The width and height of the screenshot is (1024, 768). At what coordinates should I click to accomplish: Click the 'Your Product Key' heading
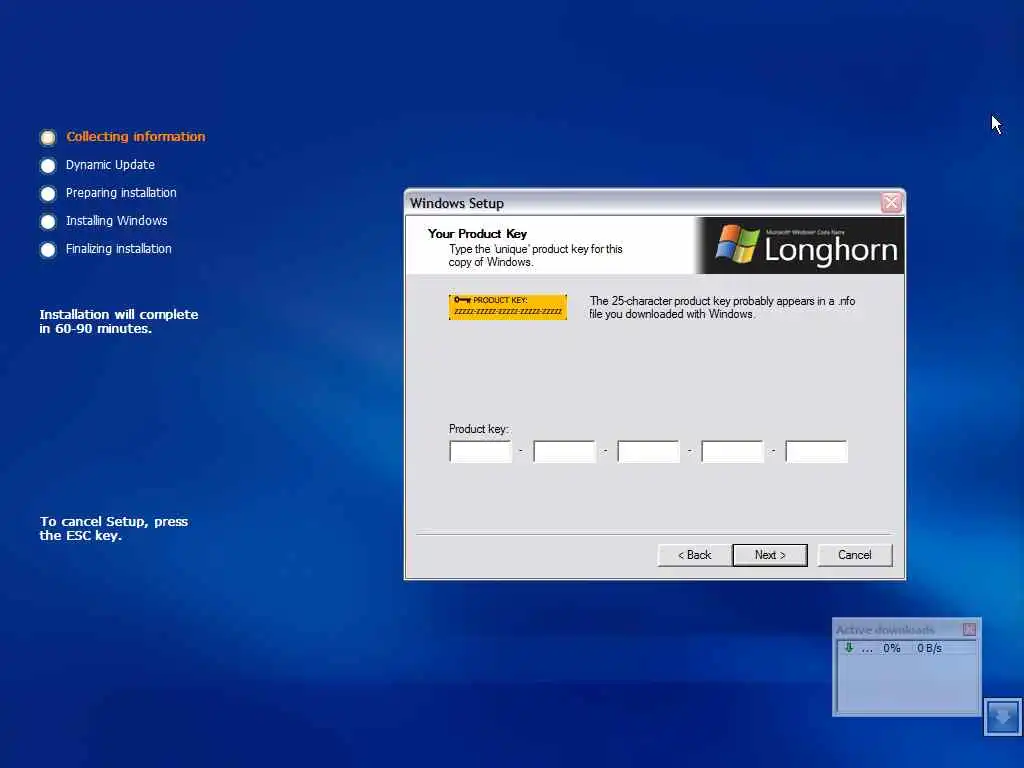click(x=477, y=234)
